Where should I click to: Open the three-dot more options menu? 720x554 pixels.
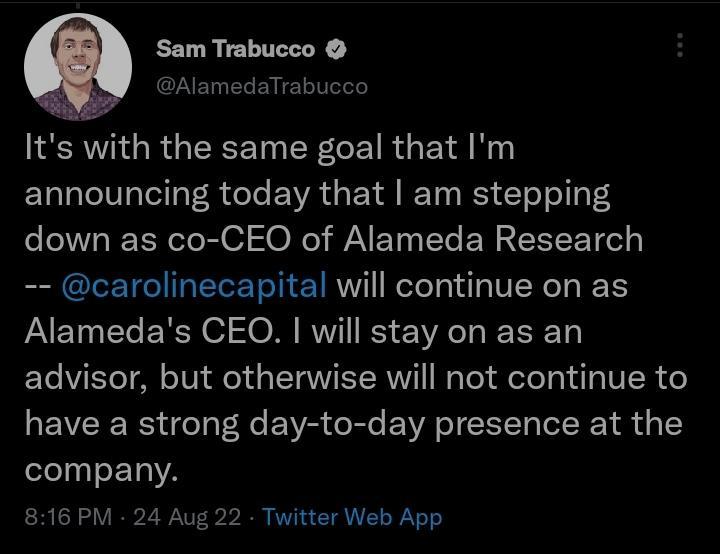click(x=680, y=45)
